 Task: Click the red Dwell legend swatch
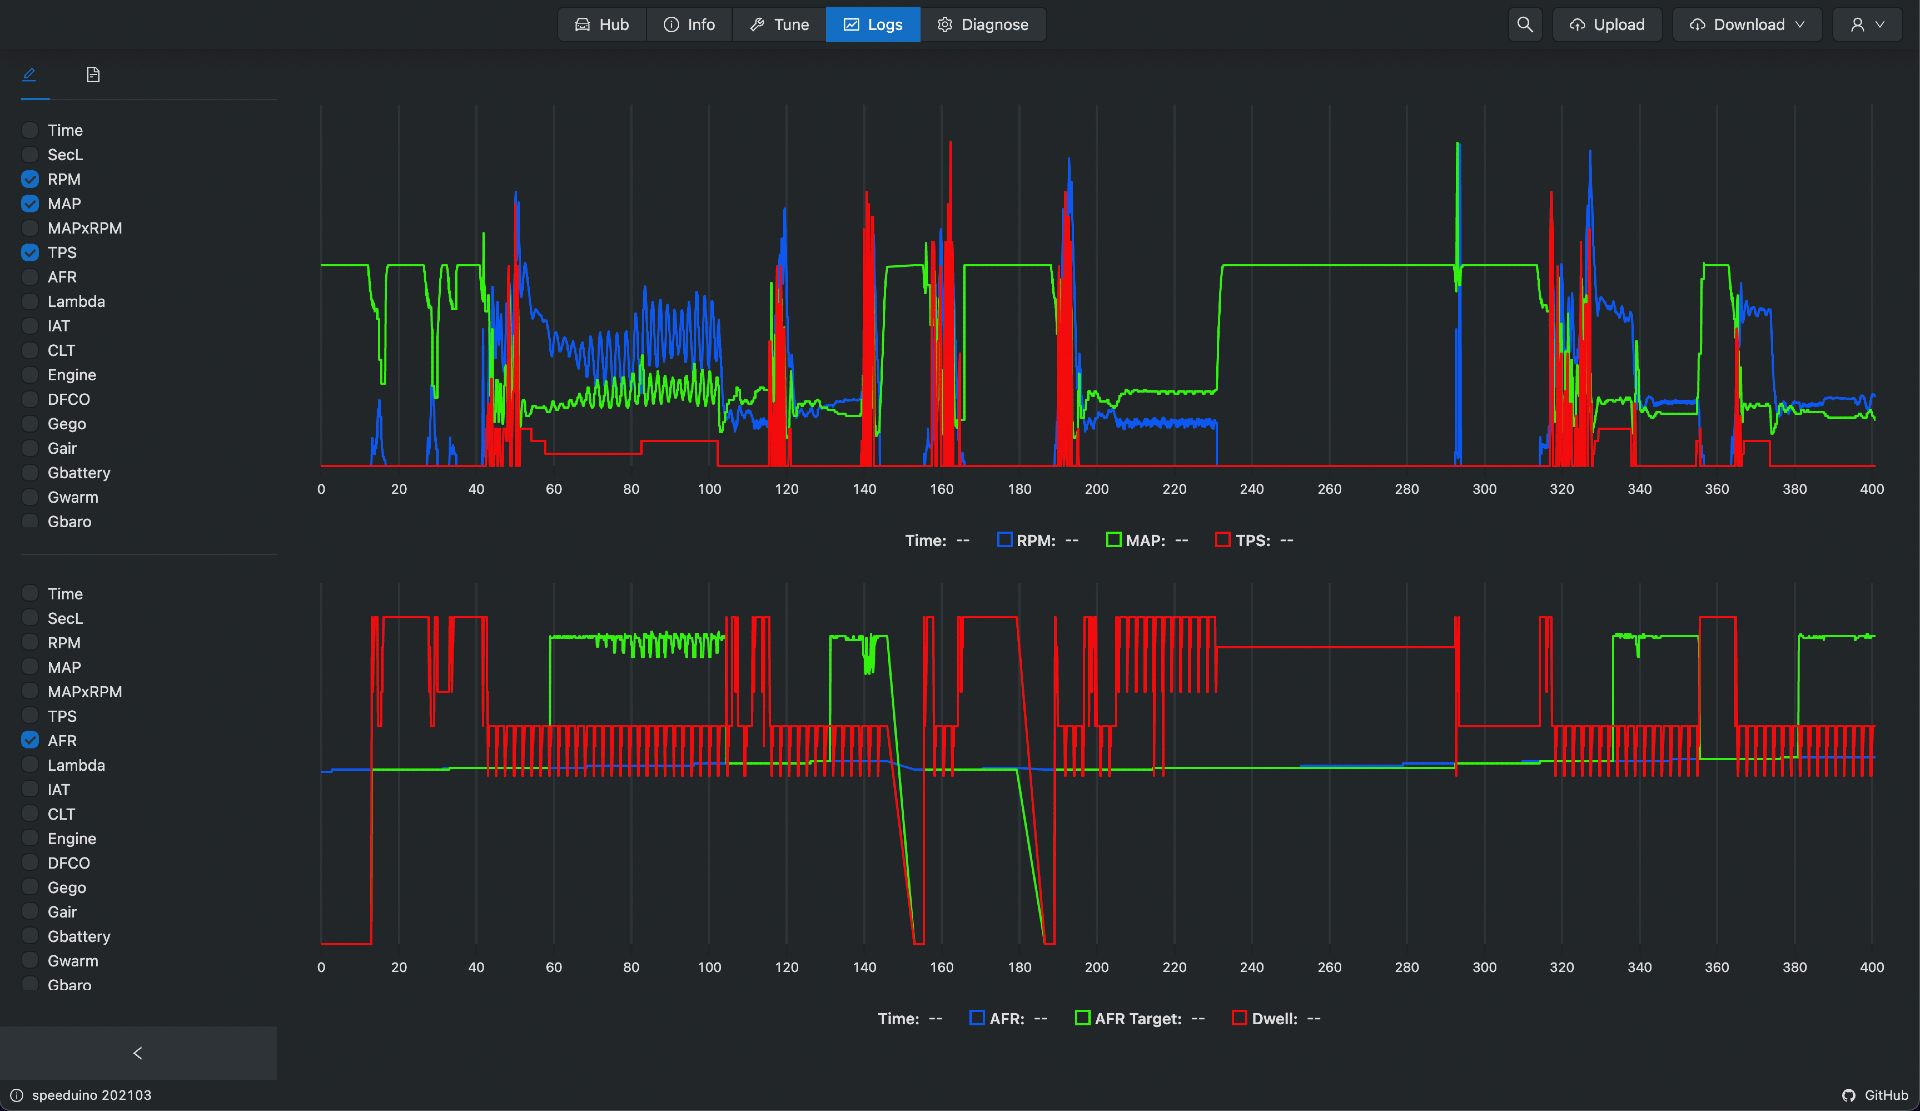click(x=1240, y=1018)
